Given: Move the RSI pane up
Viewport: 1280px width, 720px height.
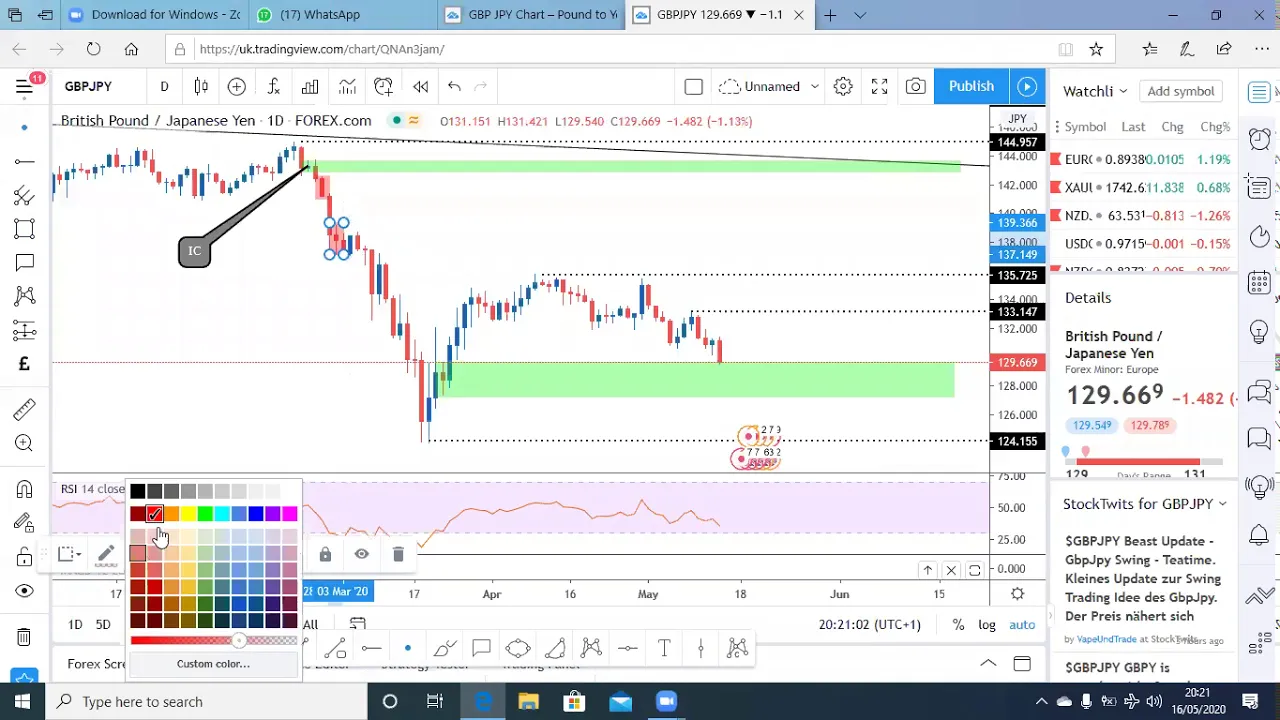Looking at the screenshot, I should 928,570.
